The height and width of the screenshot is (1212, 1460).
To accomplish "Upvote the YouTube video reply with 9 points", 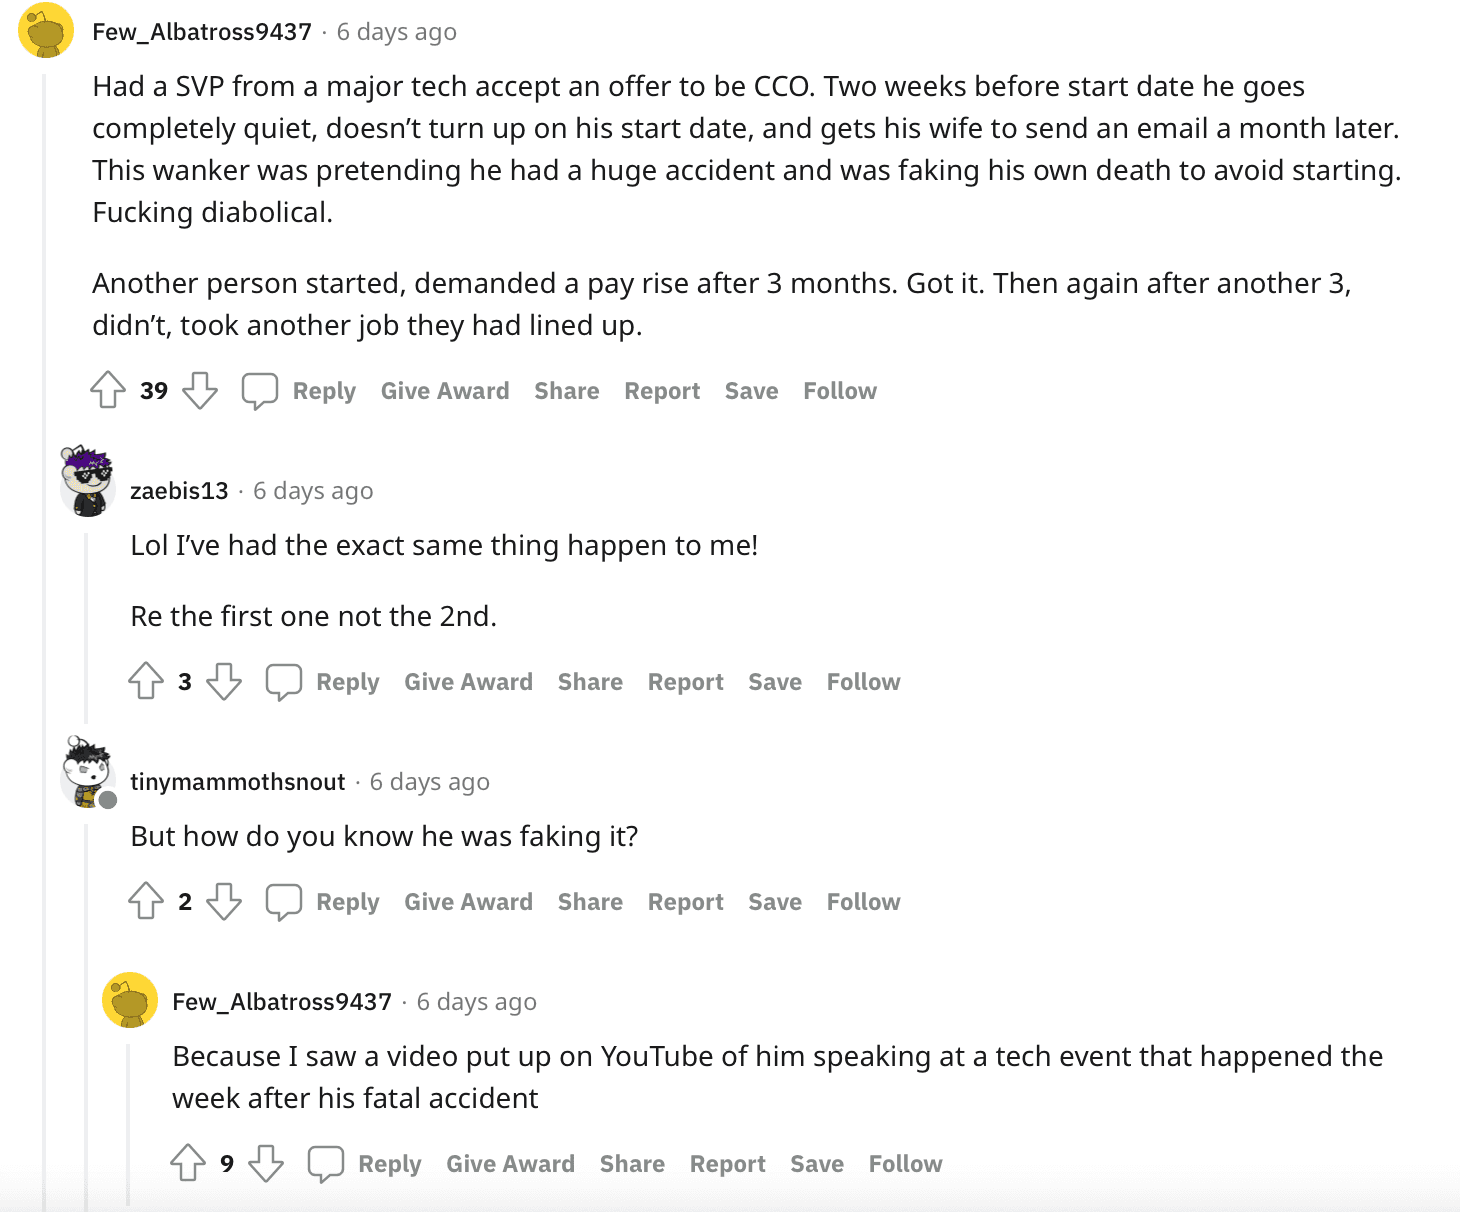I will point(188,1163).
